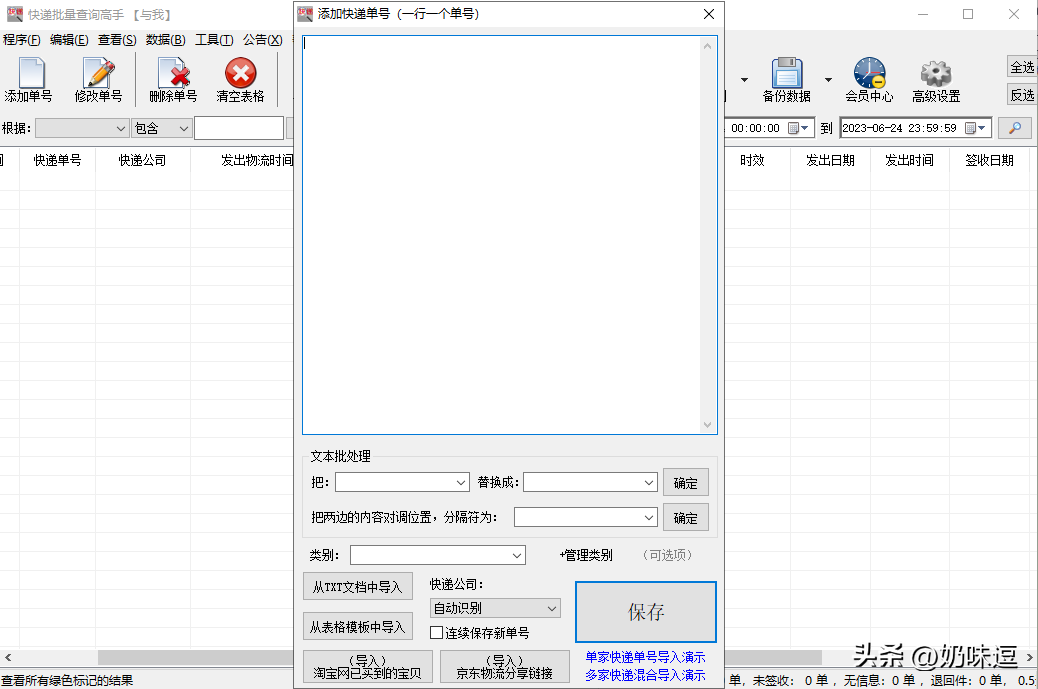This screenshot has height=689, width=1038.
Task: Click the 发出时间 column header
Action: click(x=910, y=160)
